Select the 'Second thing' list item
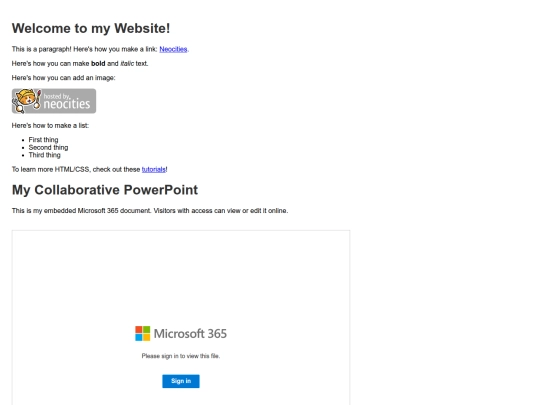Screen dimensions: 540x405 48,147
